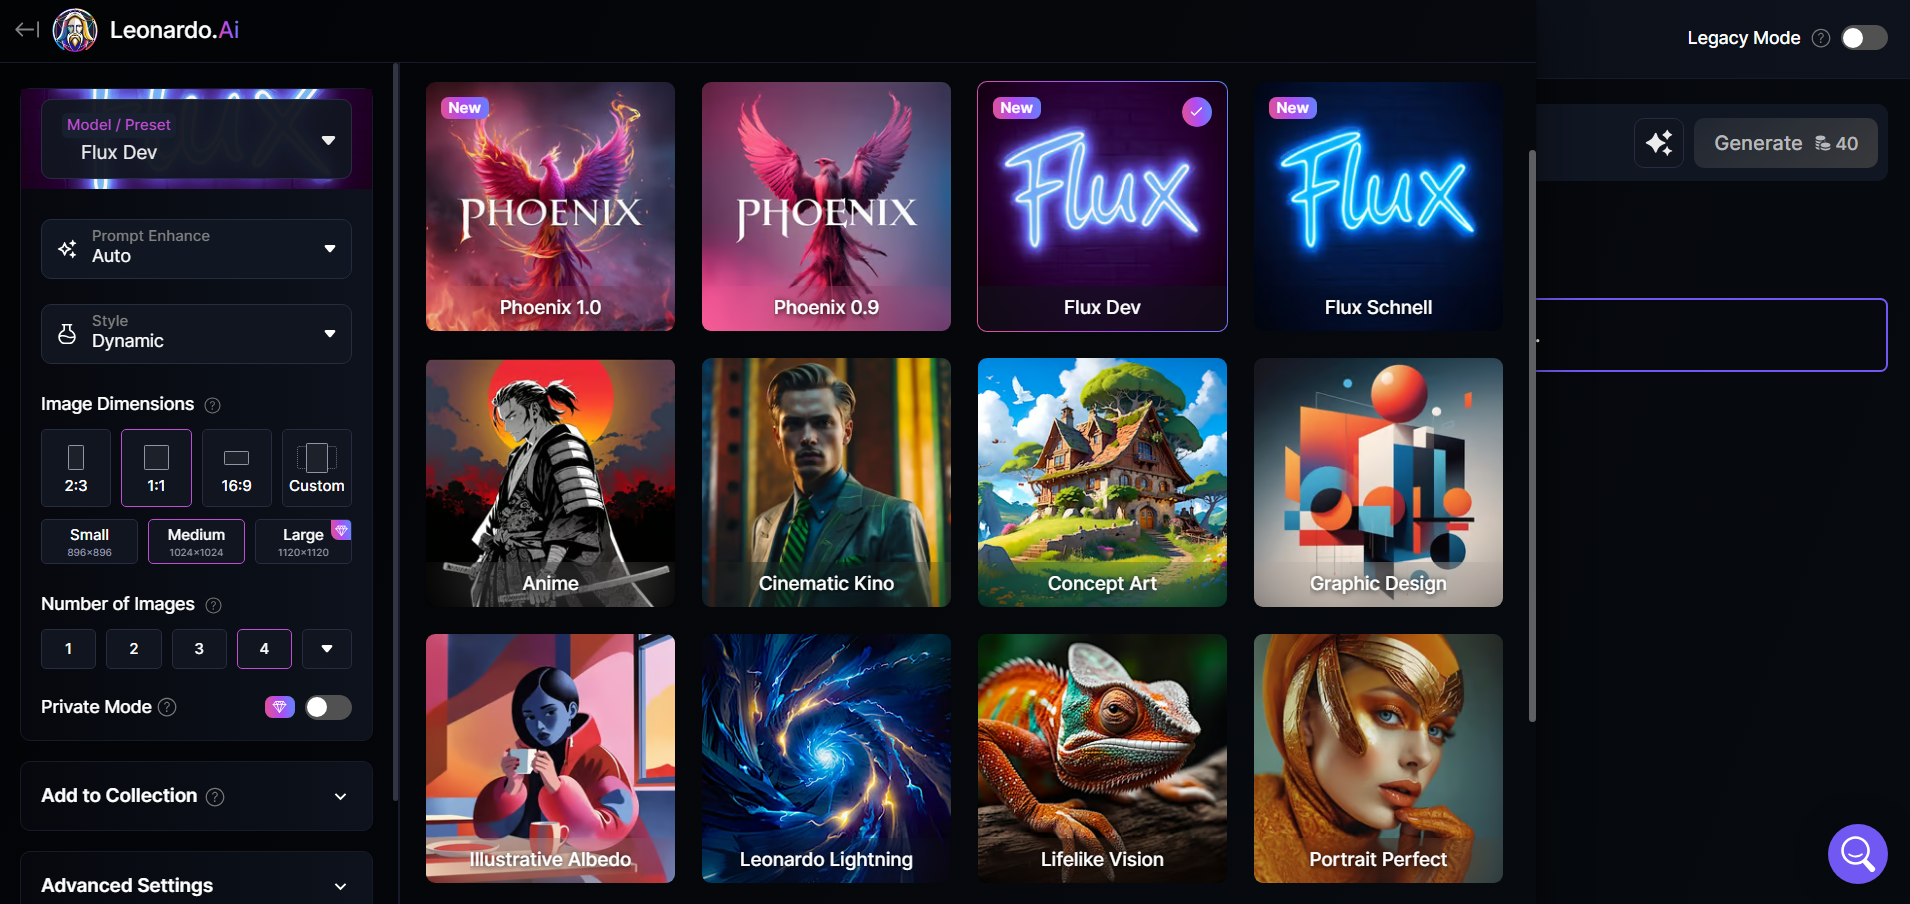
Task: Open the Style Dynamic dropdown
Action: click(x=196, y=333)
